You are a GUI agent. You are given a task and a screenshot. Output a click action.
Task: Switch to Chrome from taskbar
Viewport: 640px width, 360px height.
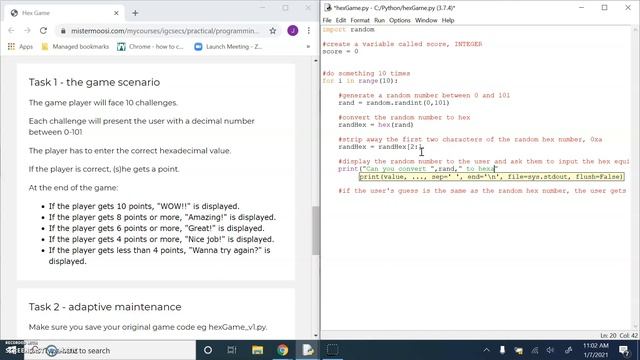pyautogui.click(x=282, y=350)
